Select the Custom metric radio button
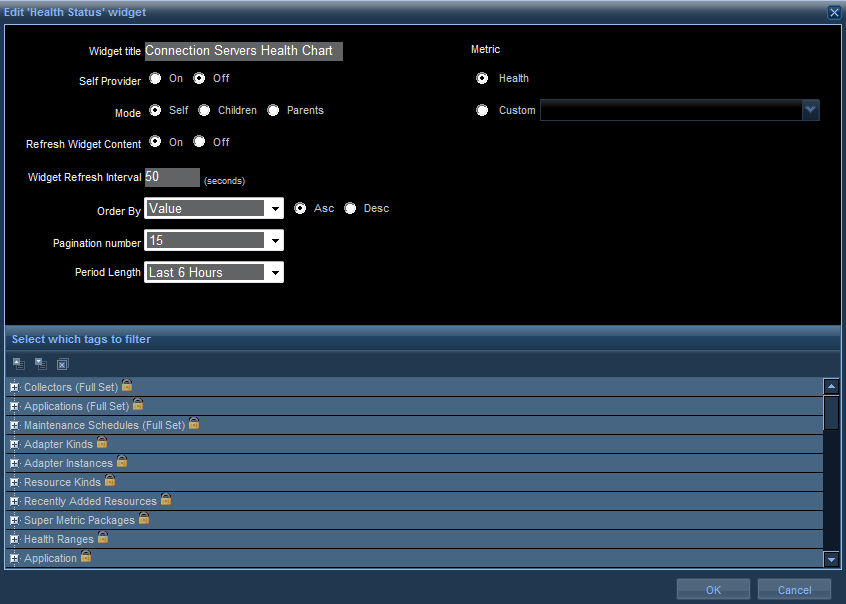846x604 pixels. coord(483,110)
